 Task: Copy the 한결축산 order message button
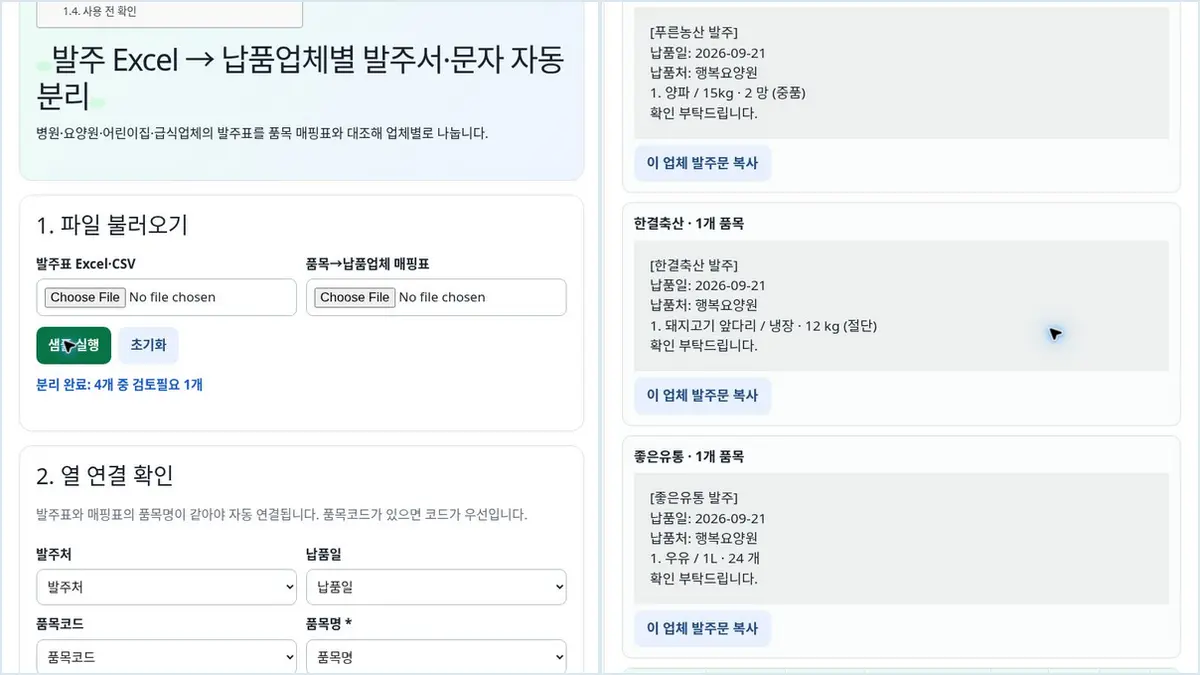pyautogui.click(x=702, y=395)
